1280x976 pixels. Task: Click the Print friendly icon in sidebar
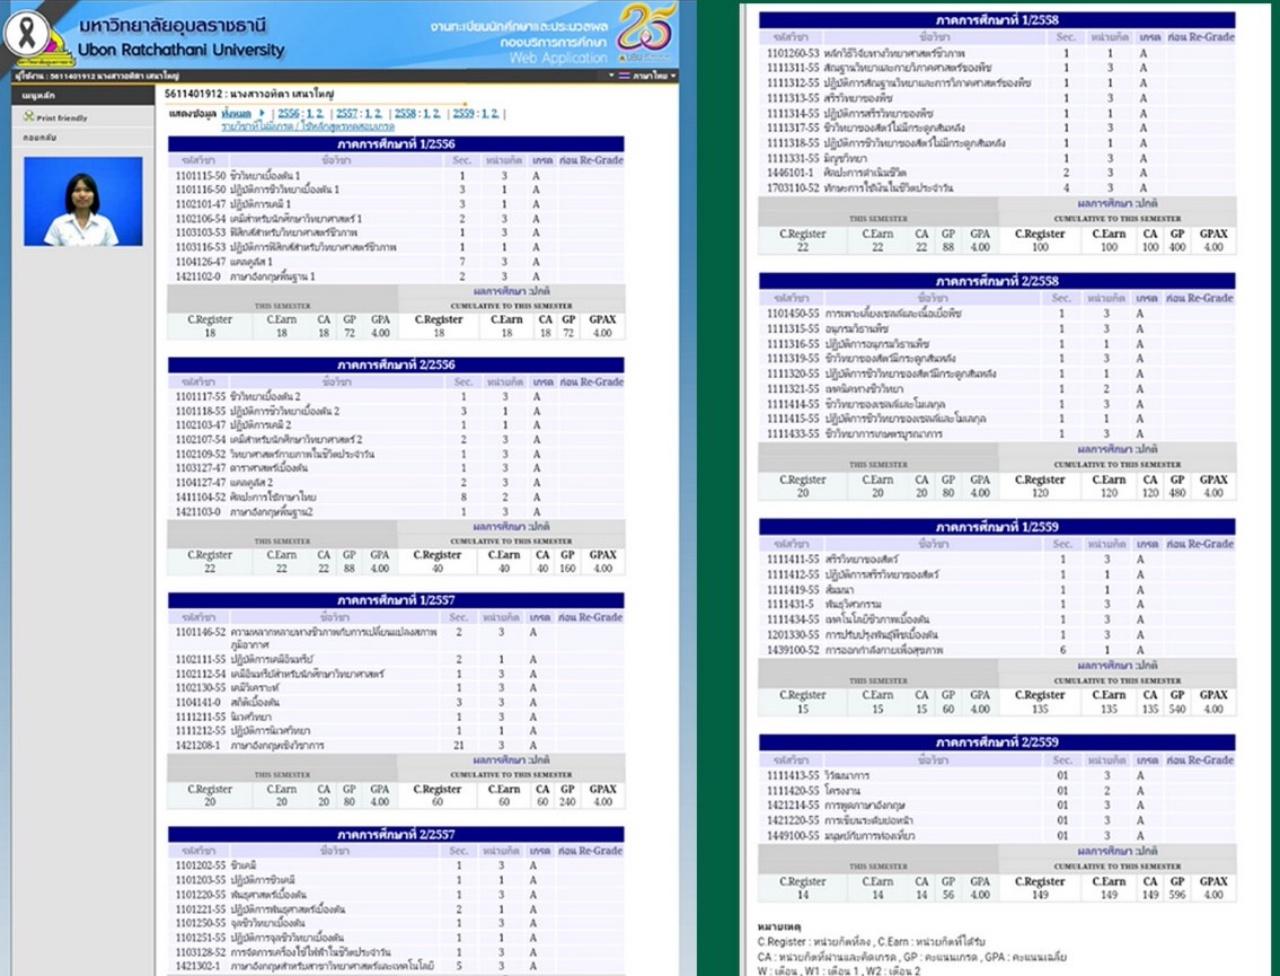tap(30, 117)
